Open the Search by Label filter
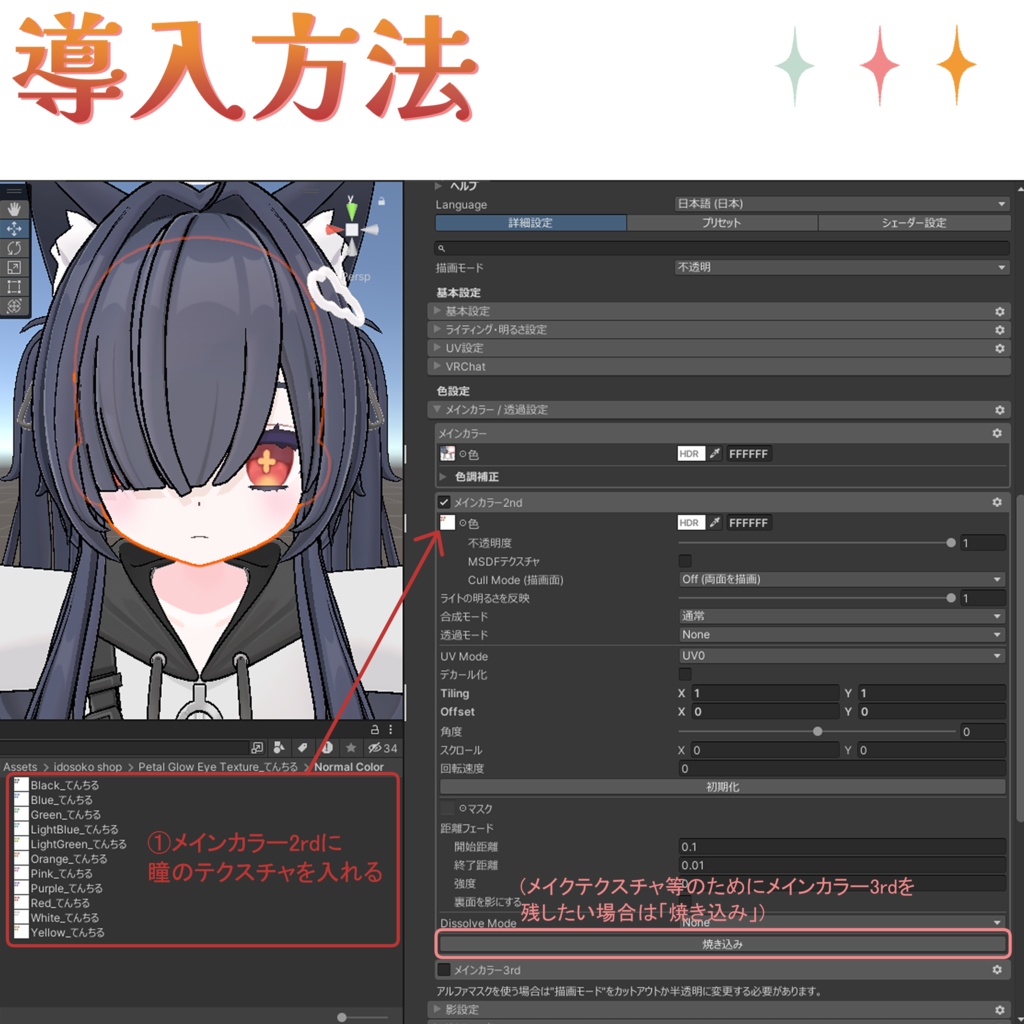This screenshot has height=1024, width=1024. pyautogui.click(x=302, y=748)
